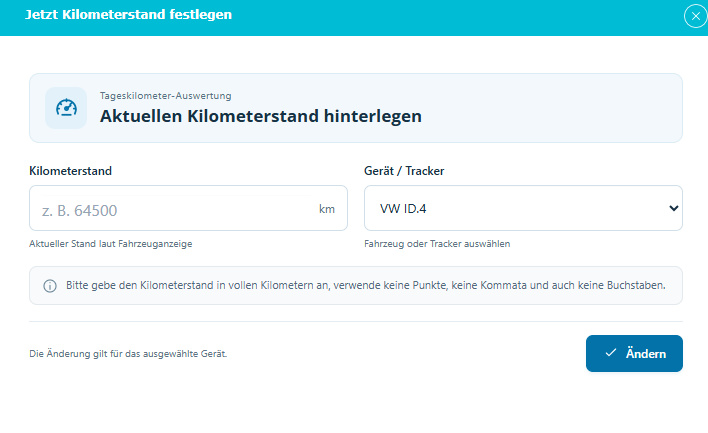The image size is (708, 433).
Task: Click the 'Aktueller Stand laut Fahrzeuganzeige' helper text
Action: [111, 244]
